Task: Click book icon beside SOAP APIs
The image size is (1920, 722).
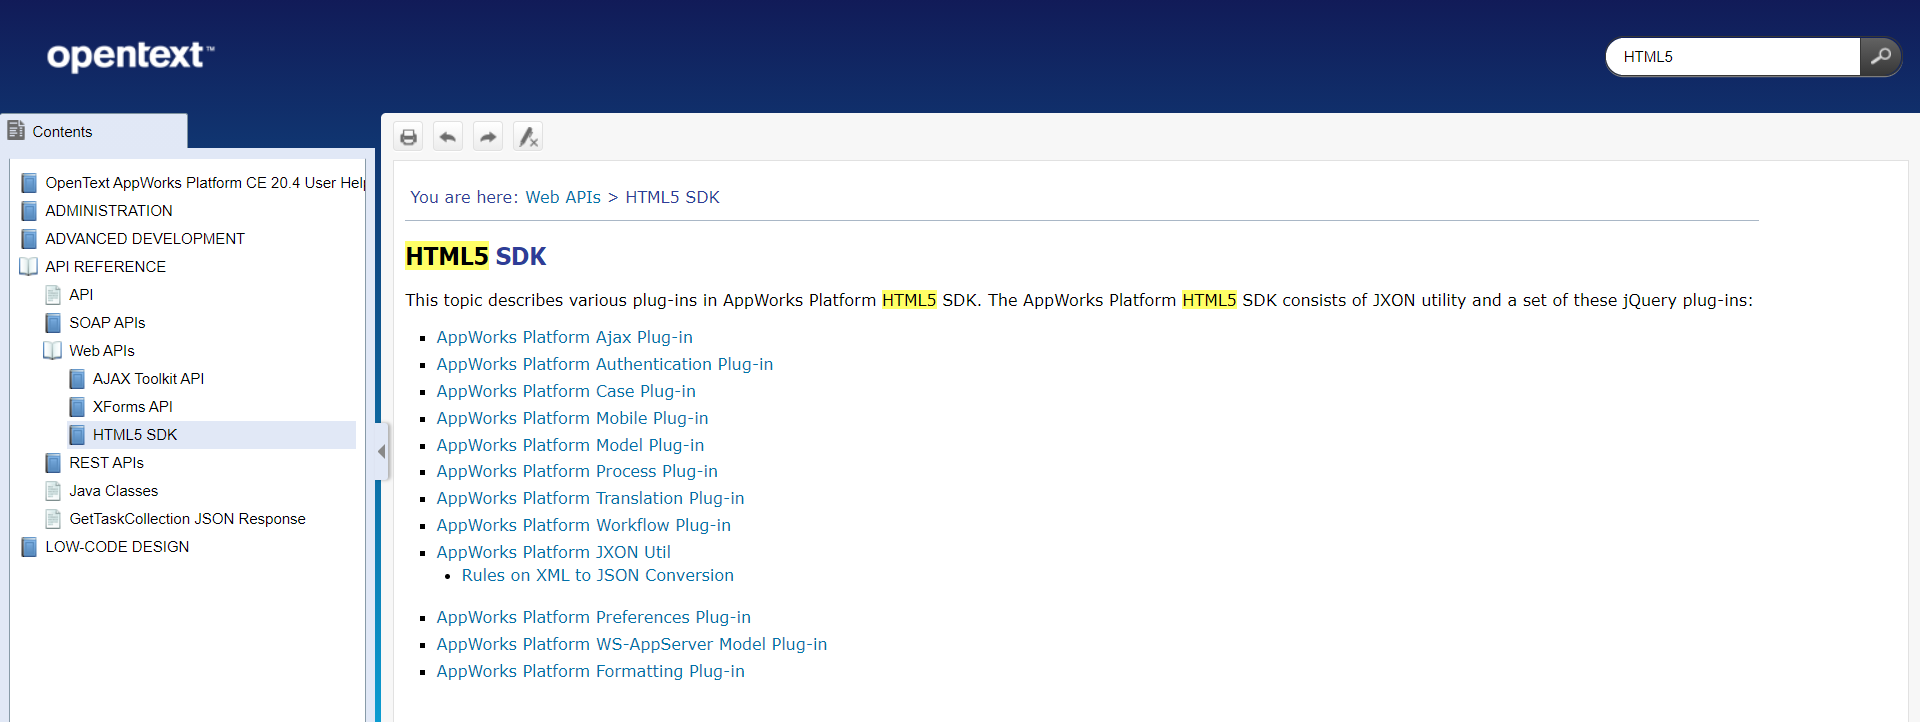Action: pyautogui.click(x=53, y=323)
